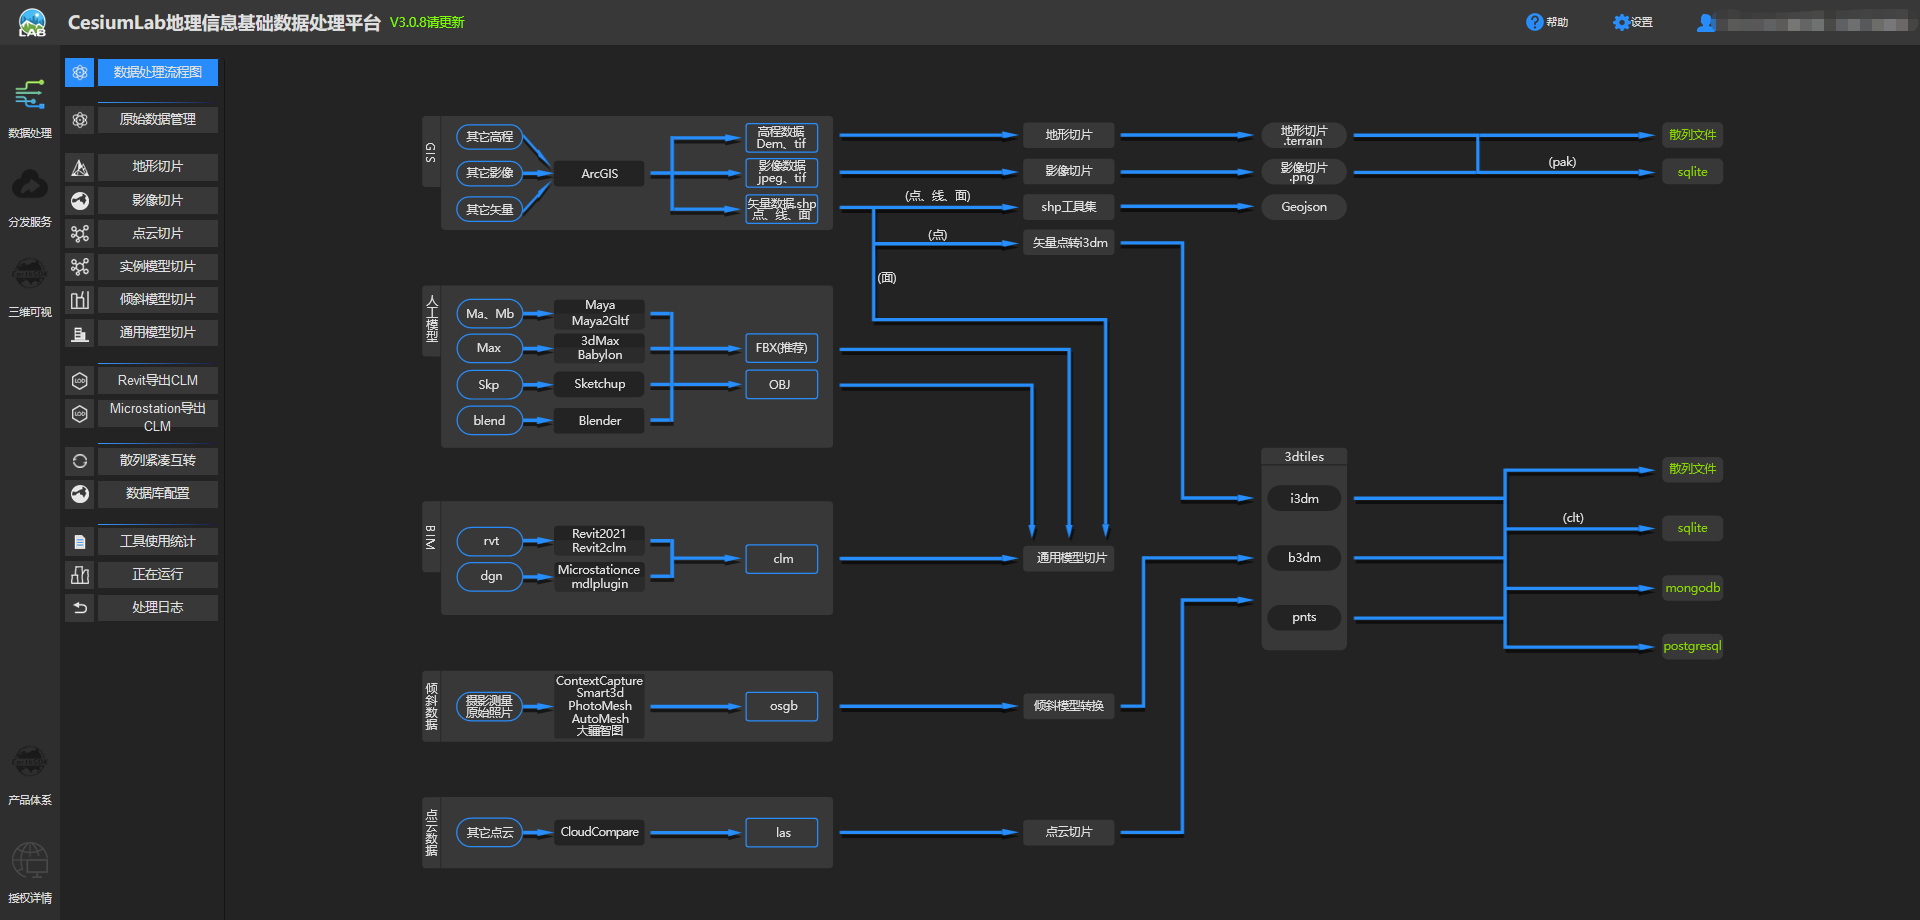Open the 授权详情 globe icon
The width and height of the screenshot is (1920, 920).
point(30,860)
